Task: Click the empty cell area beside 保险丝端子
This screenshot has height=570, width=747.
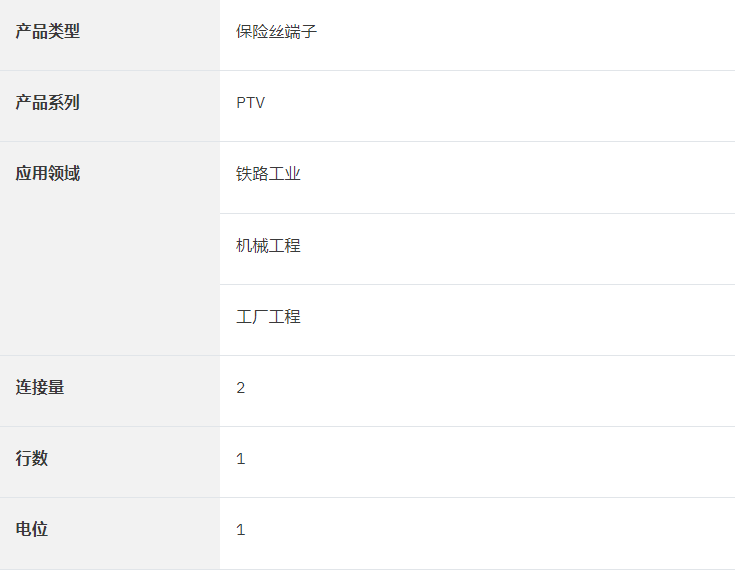Action: 524,33
